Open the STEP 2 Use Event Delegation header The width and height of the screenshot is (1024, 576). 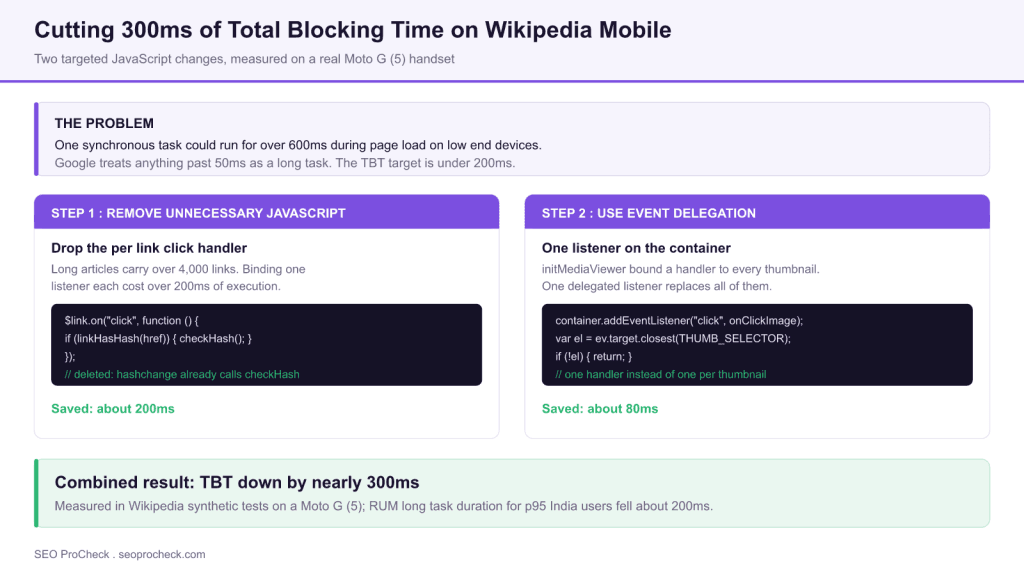757,212
